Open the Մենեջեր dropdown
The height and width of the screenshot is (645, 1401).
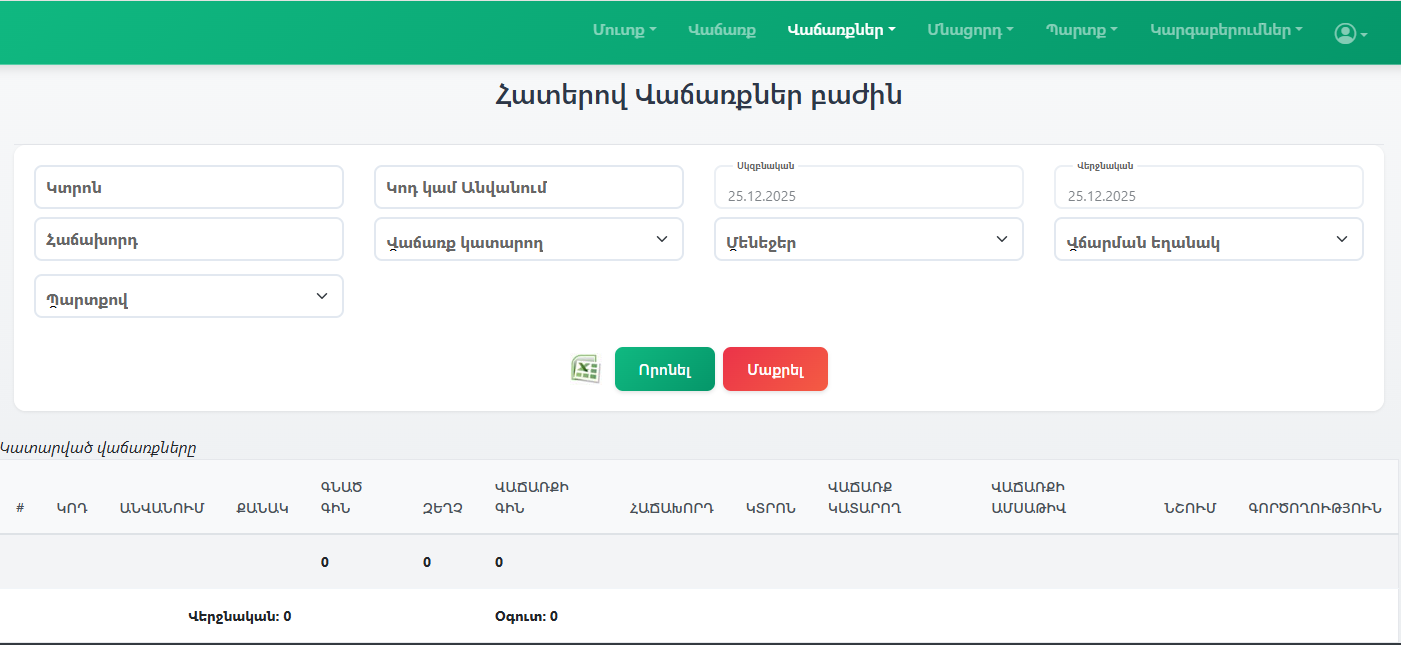pos(868,240)
